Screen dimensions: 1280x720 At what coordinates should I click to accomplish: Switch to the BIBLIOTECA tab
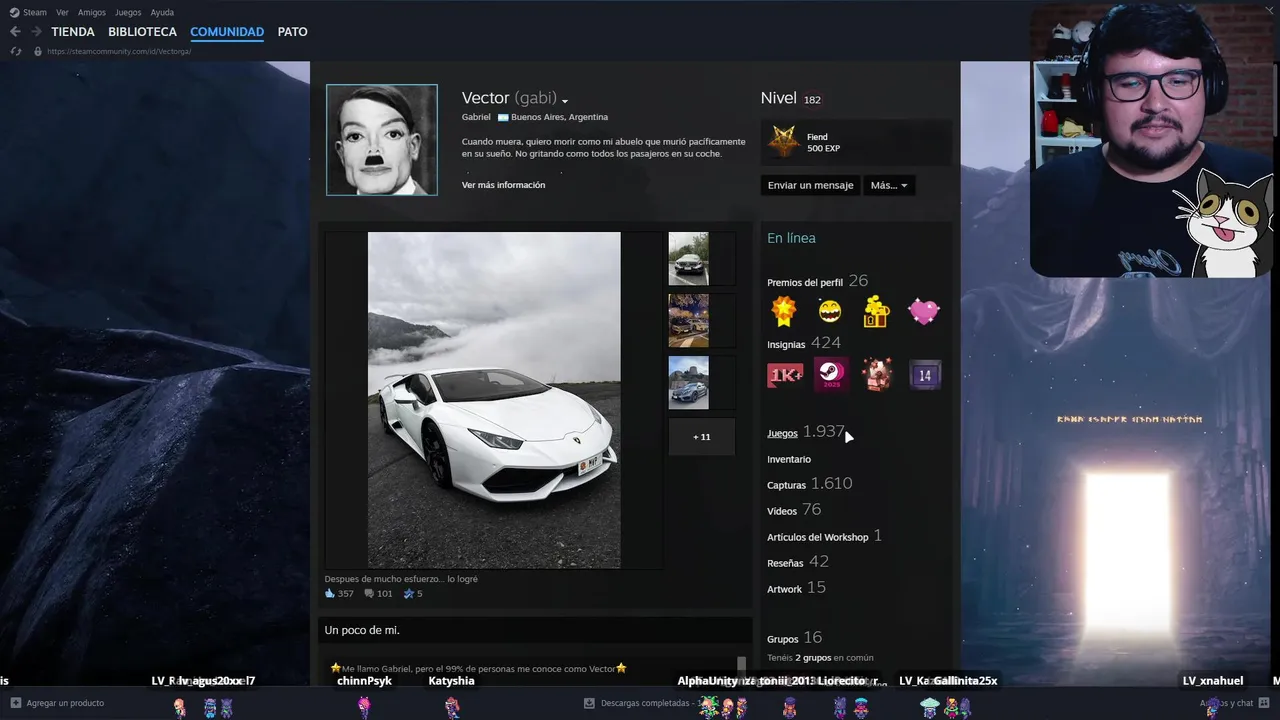point(142,32)
